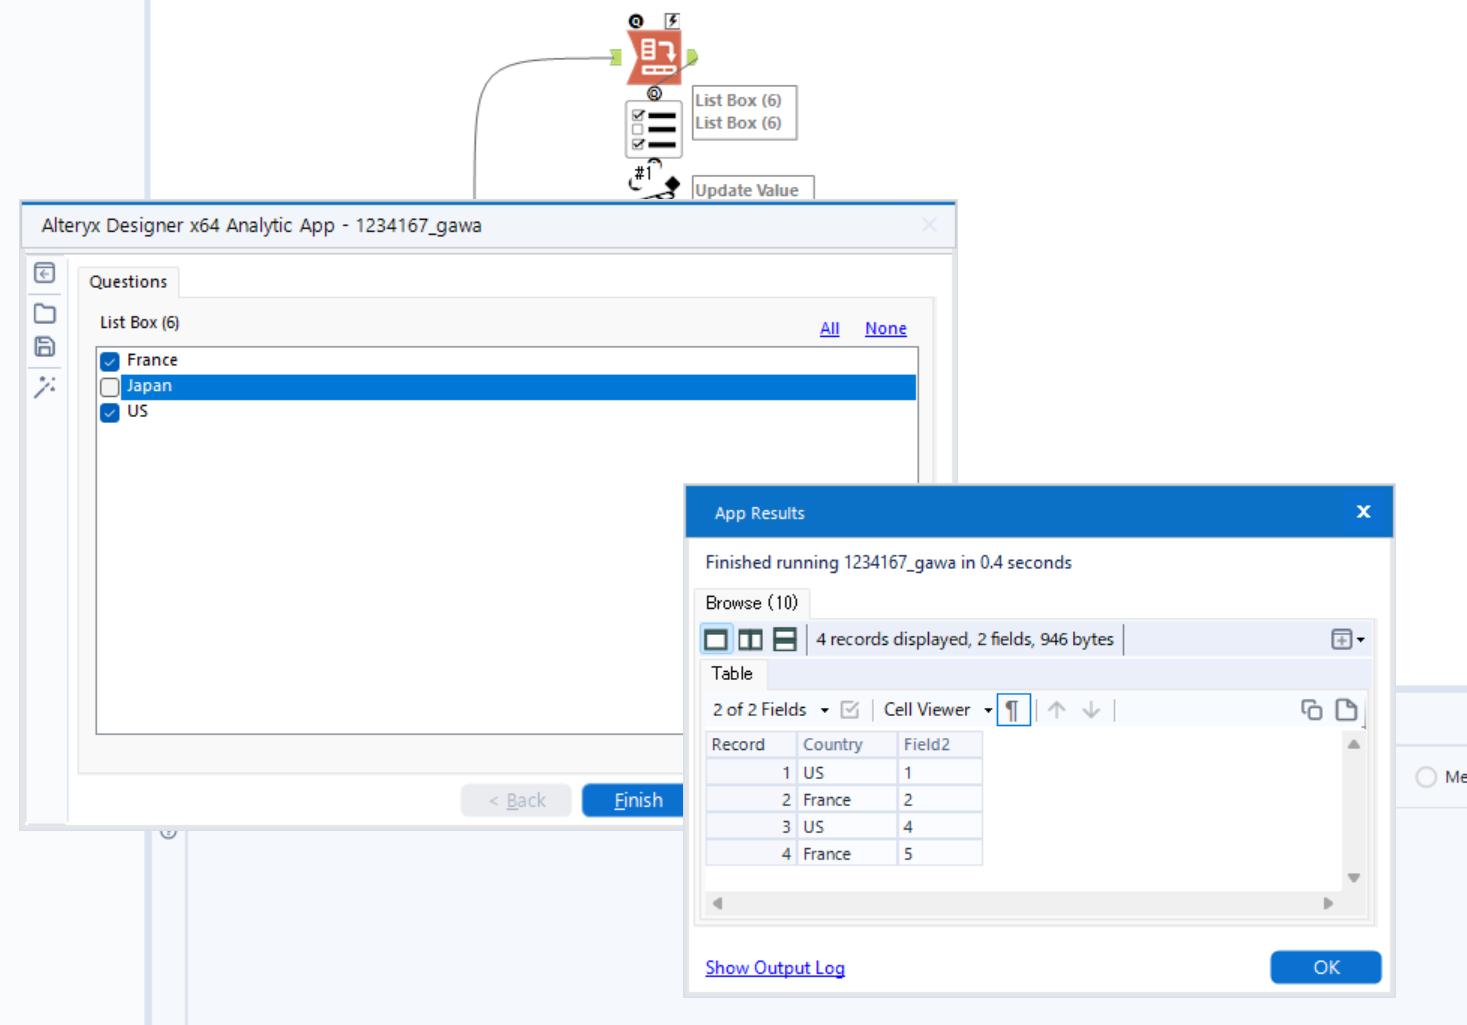Viewport: 1467px width, 1025px height.
Task: Switch to horizontal split layout view
Action: tap(785, 639)
